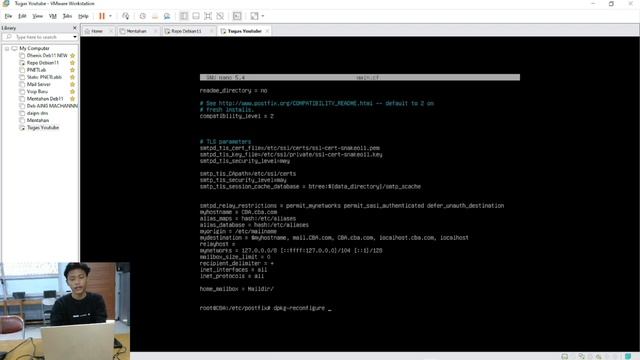Close the Home tab
This screenshot has width=640, height=360.
111,31
